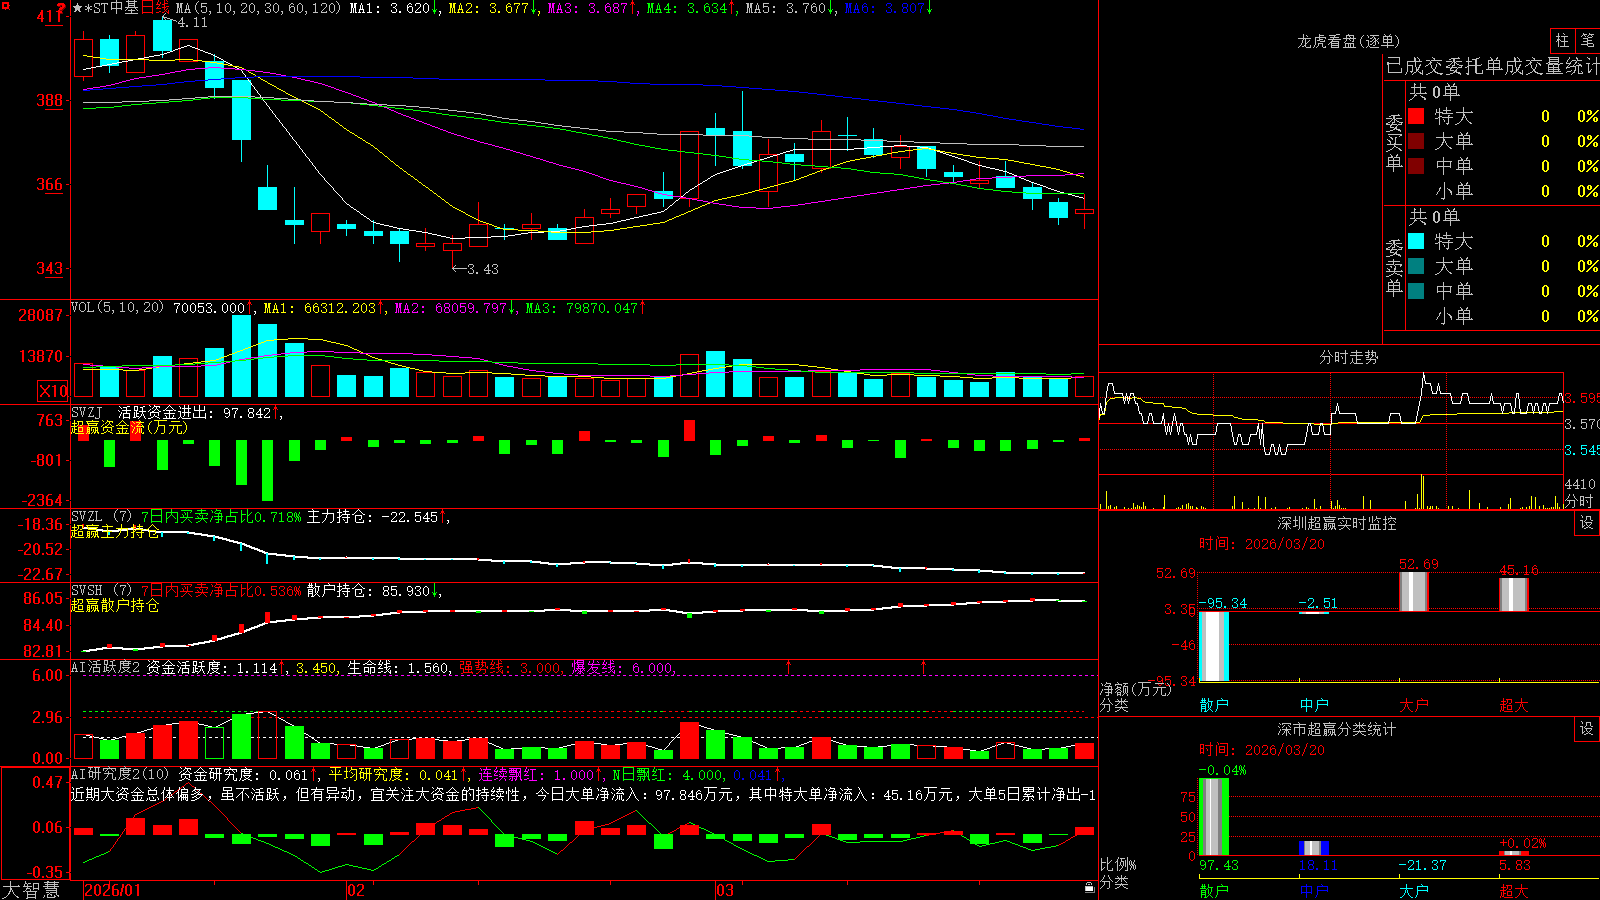This screenshot has width=1600, height=900.
Task: Click the 97.43 散户 percentage value
Action: pos(1219,865)
